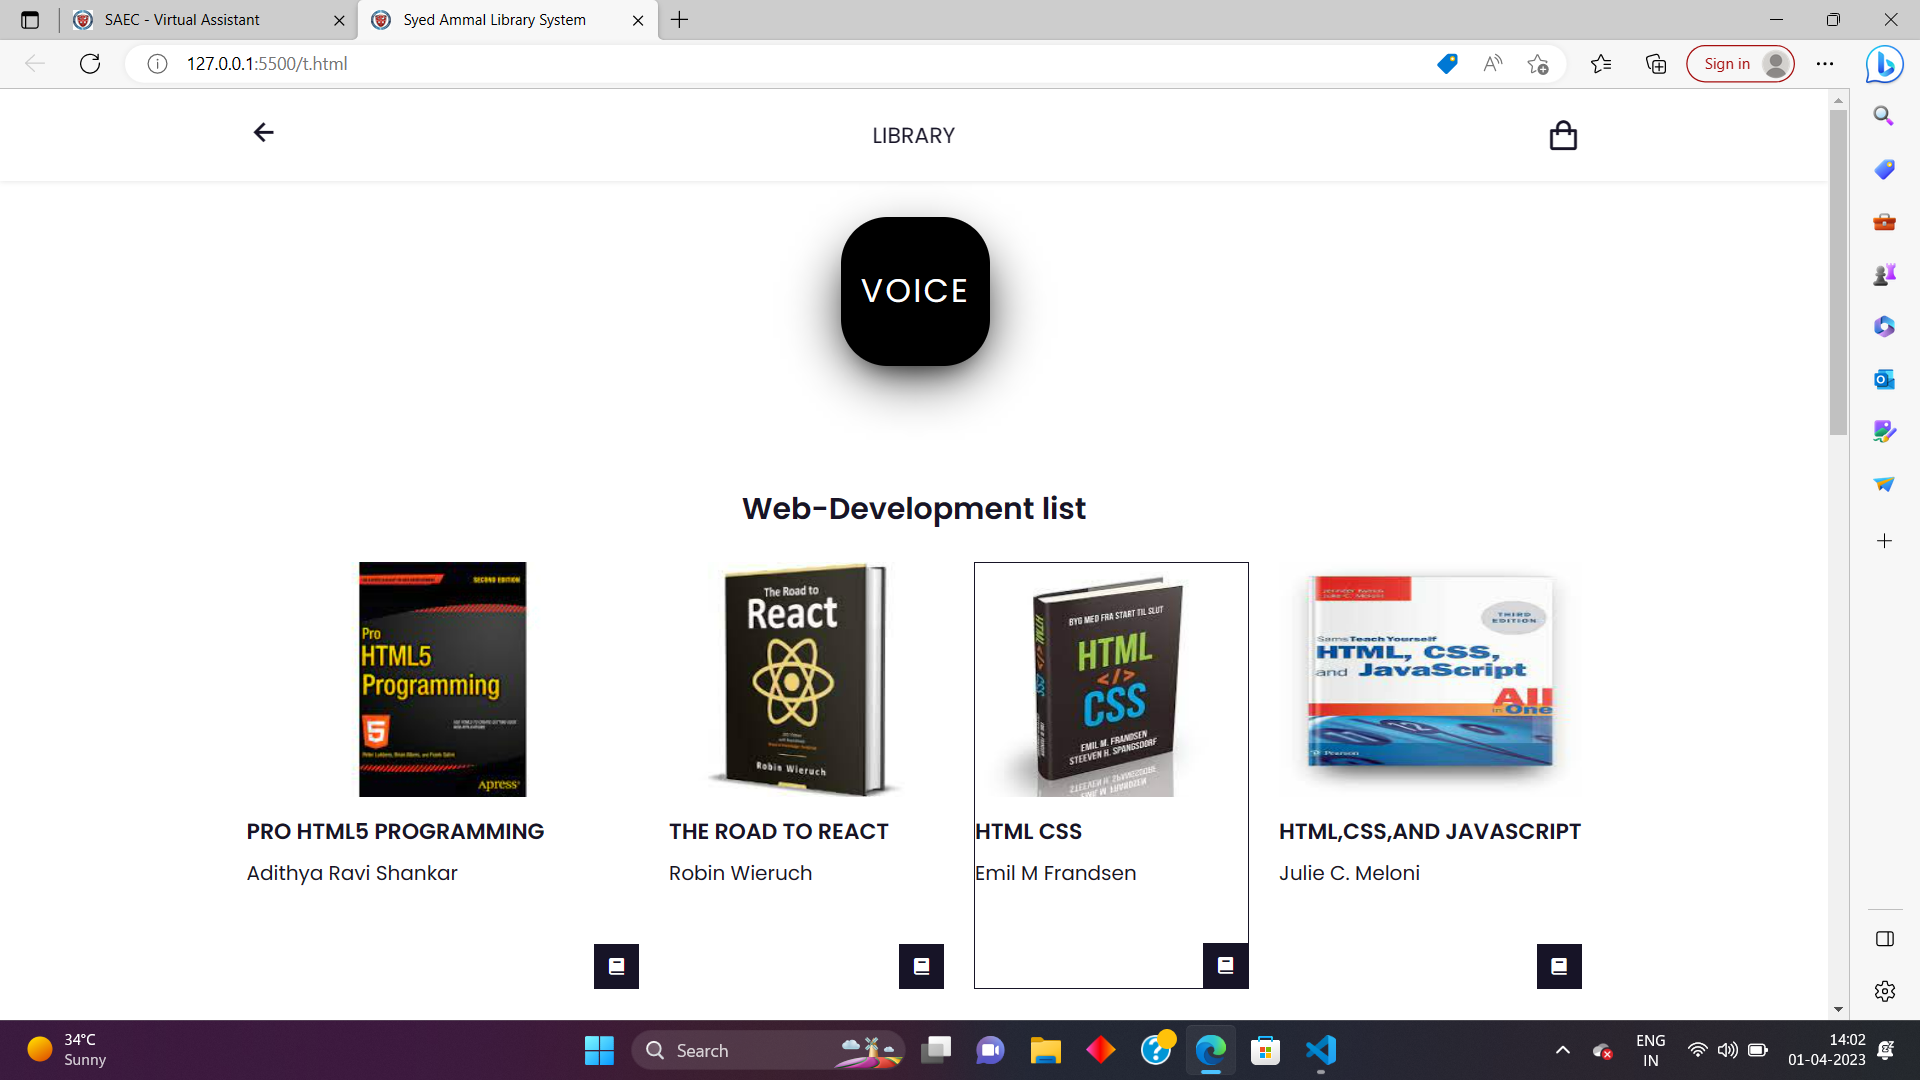Select the HTML,CSS,AND JAVASCRIPT title
1920x1080 pixels.
pos(1430,831)
